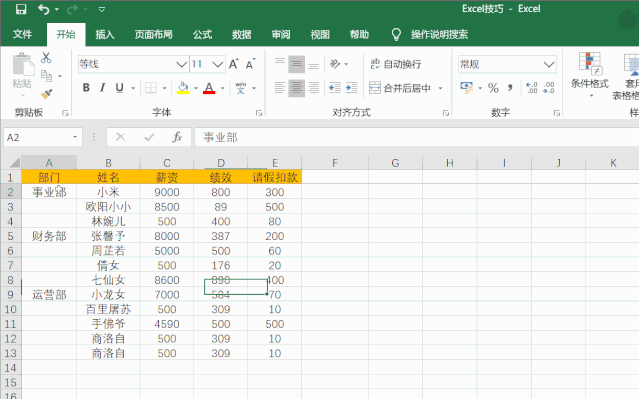The height and width of the screenshot is (399, 639).
Task: Click the Select All corner triangle
Action: (x=14, y=163)
